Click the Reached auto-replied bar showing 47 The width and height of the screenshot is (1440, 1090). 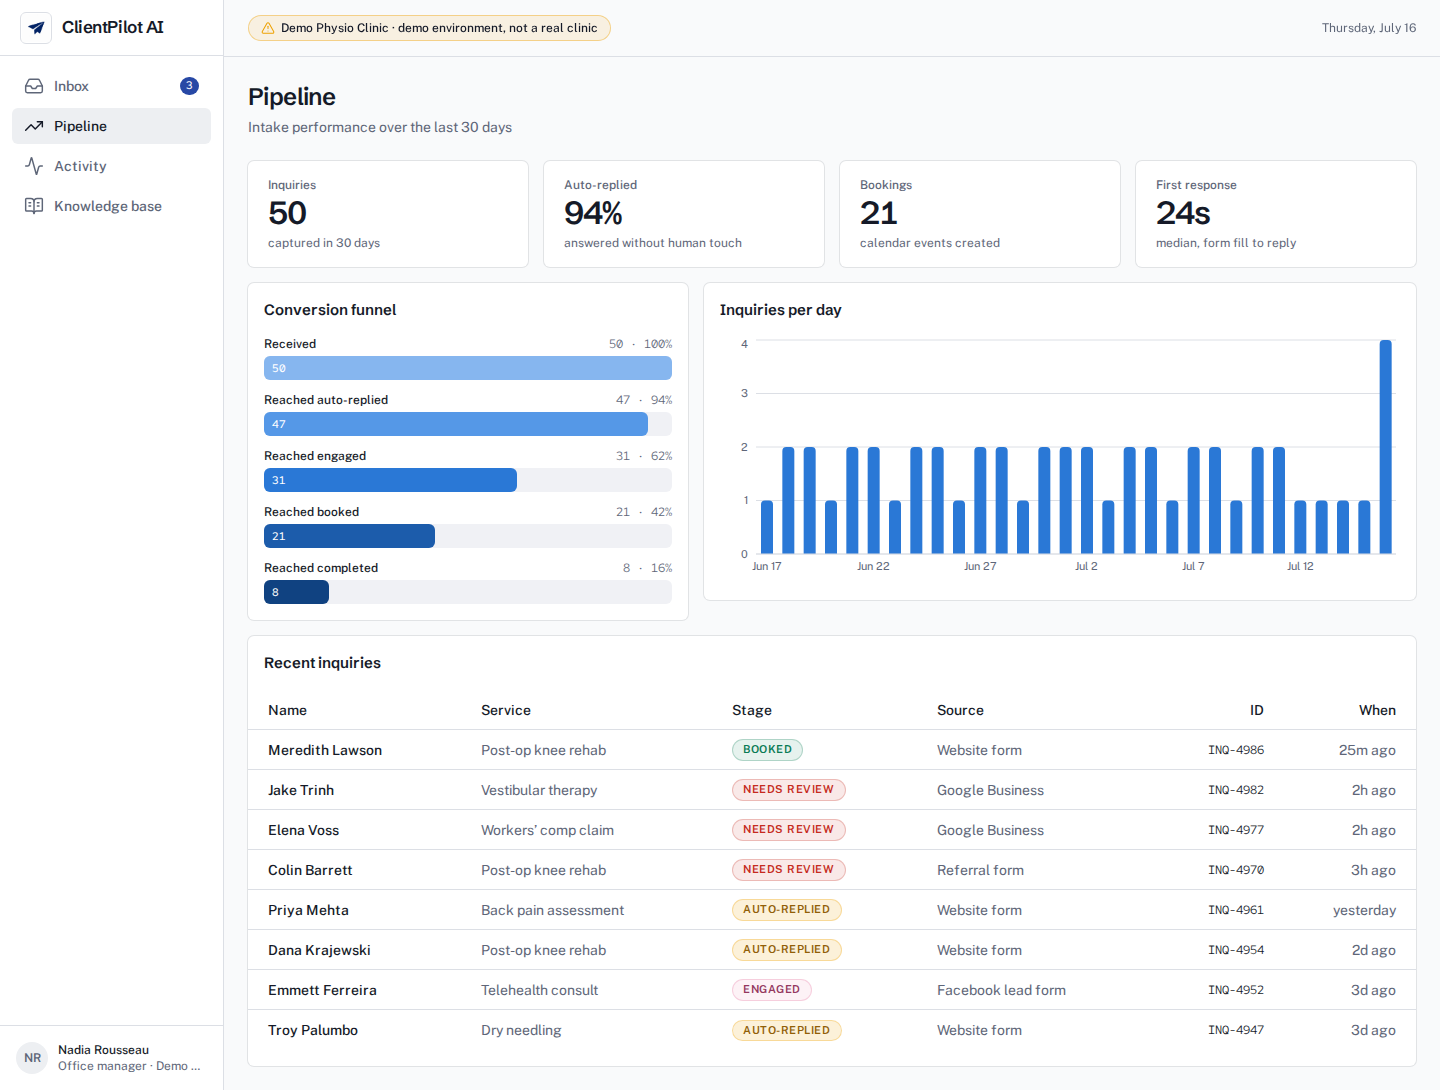456,424
